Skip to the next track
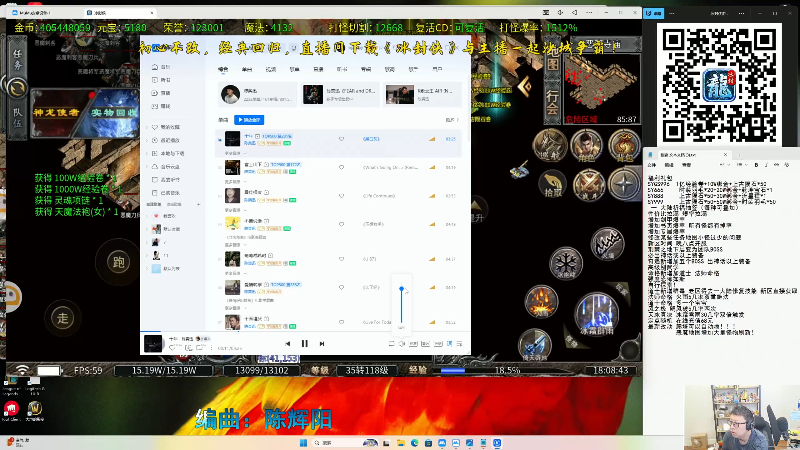Screen dimensions: 800x450 pos(322,344)
